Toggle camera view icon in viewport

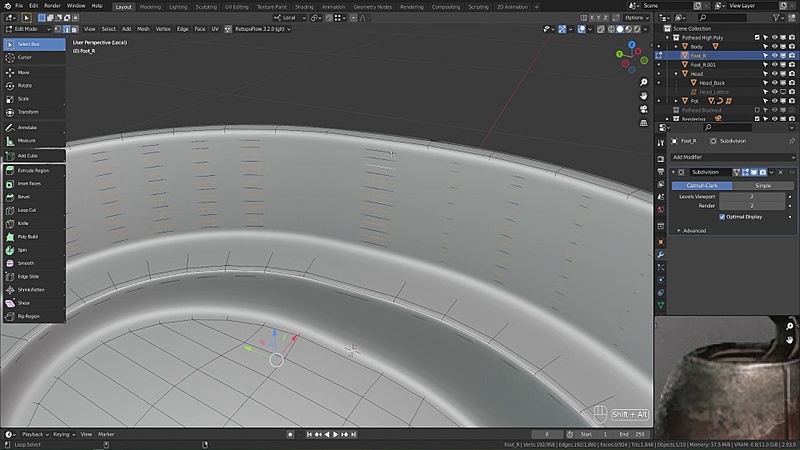tap(643, 109)
